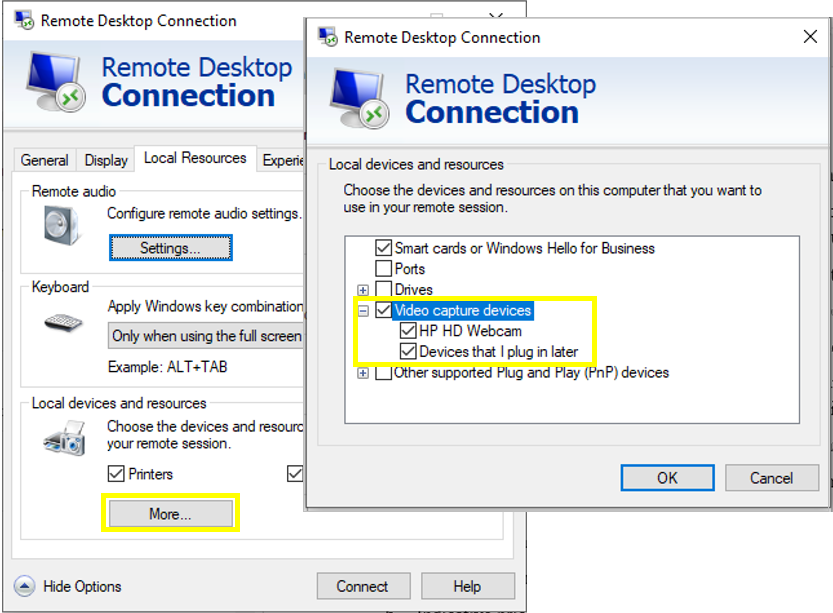Switch to the General tab
Image resolution: width=833 pixels, height=613 pixels.
[45, 160]
